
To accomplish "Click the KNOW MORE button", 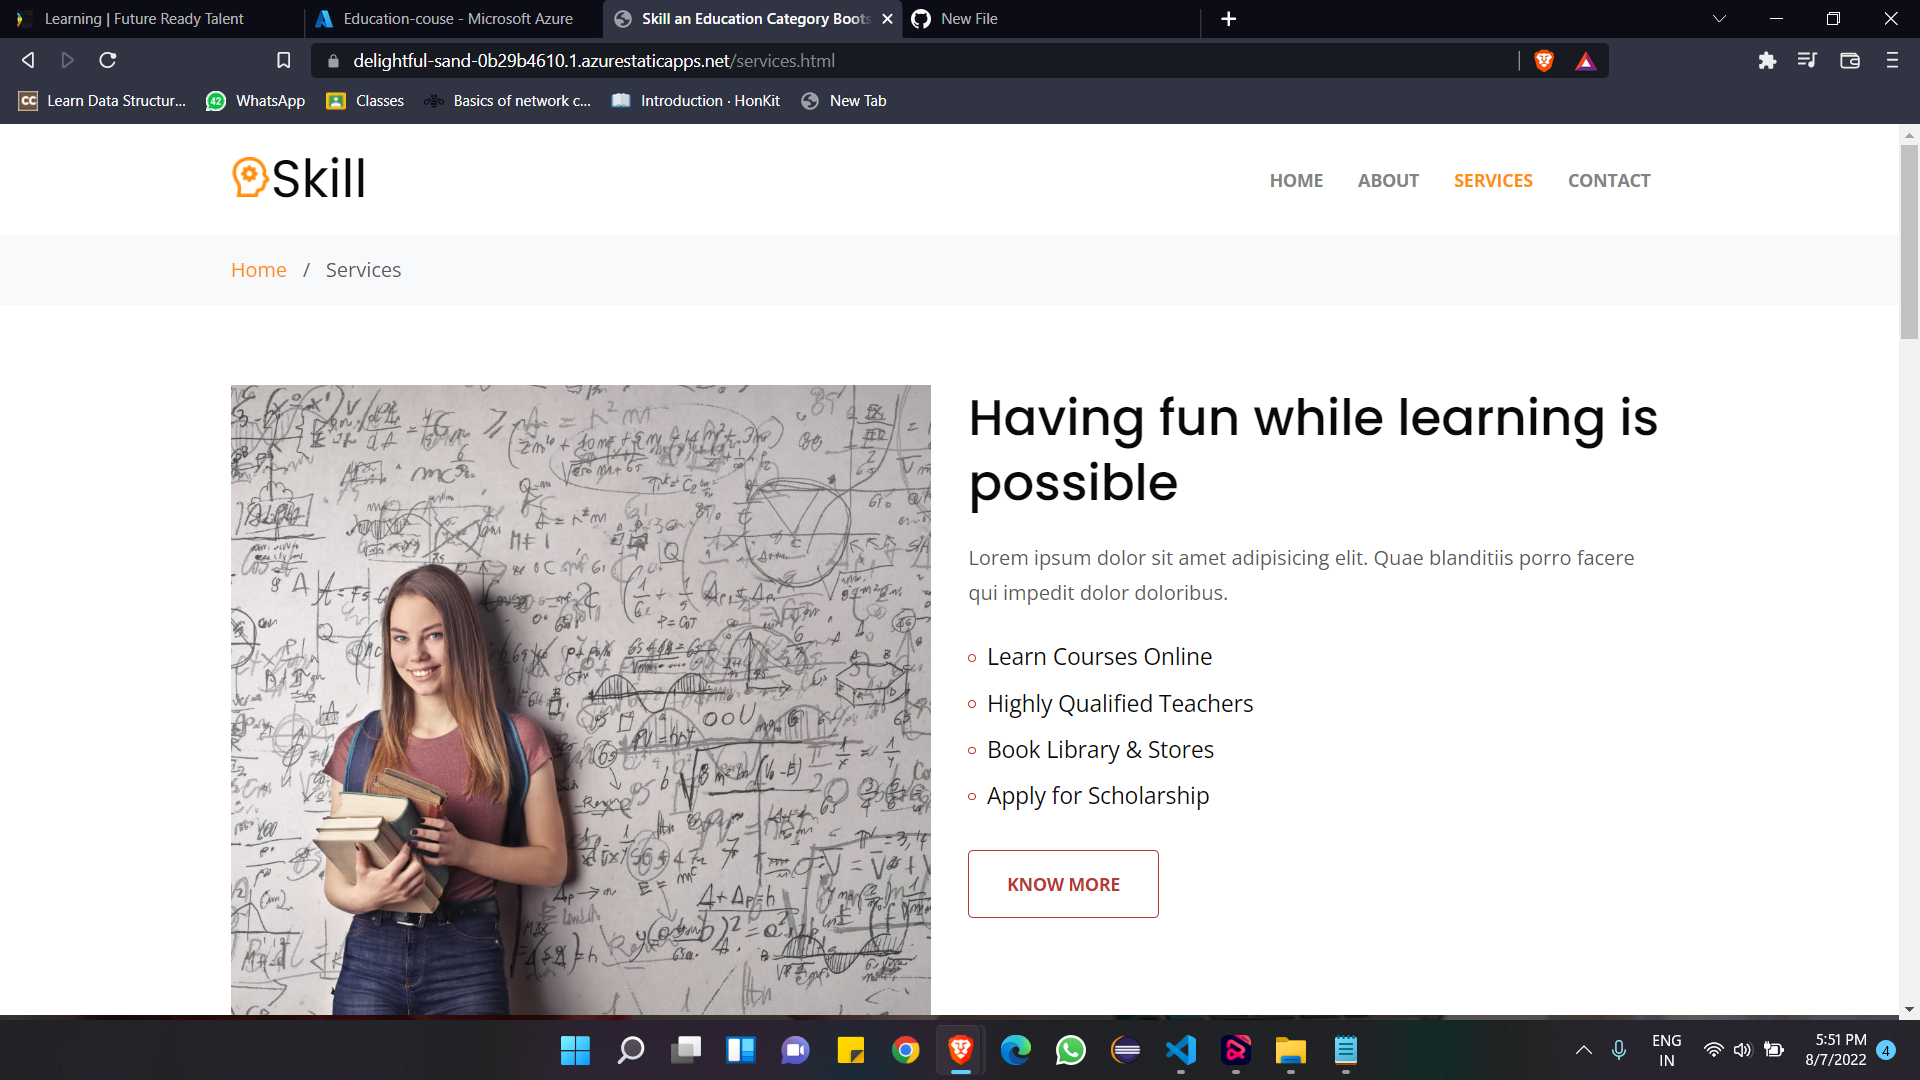I will pos(1063,884).
